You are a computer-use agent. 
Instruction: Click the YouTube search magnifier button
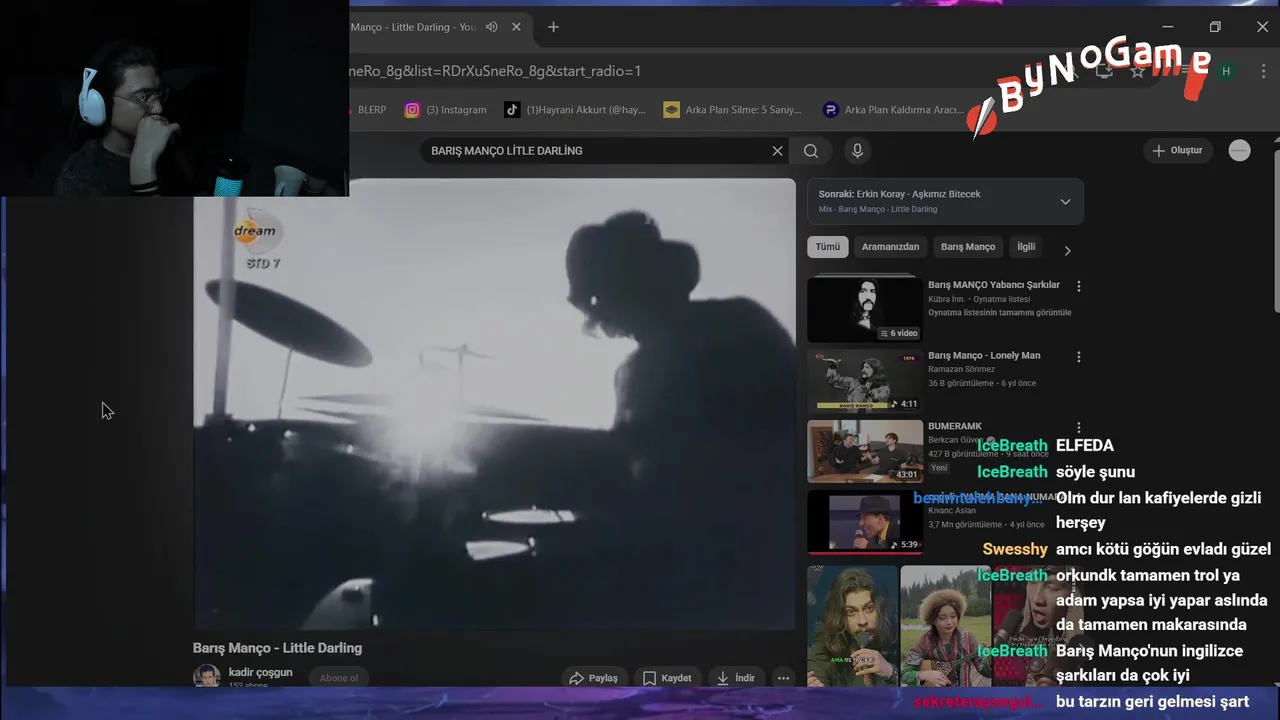click(811, 151)
